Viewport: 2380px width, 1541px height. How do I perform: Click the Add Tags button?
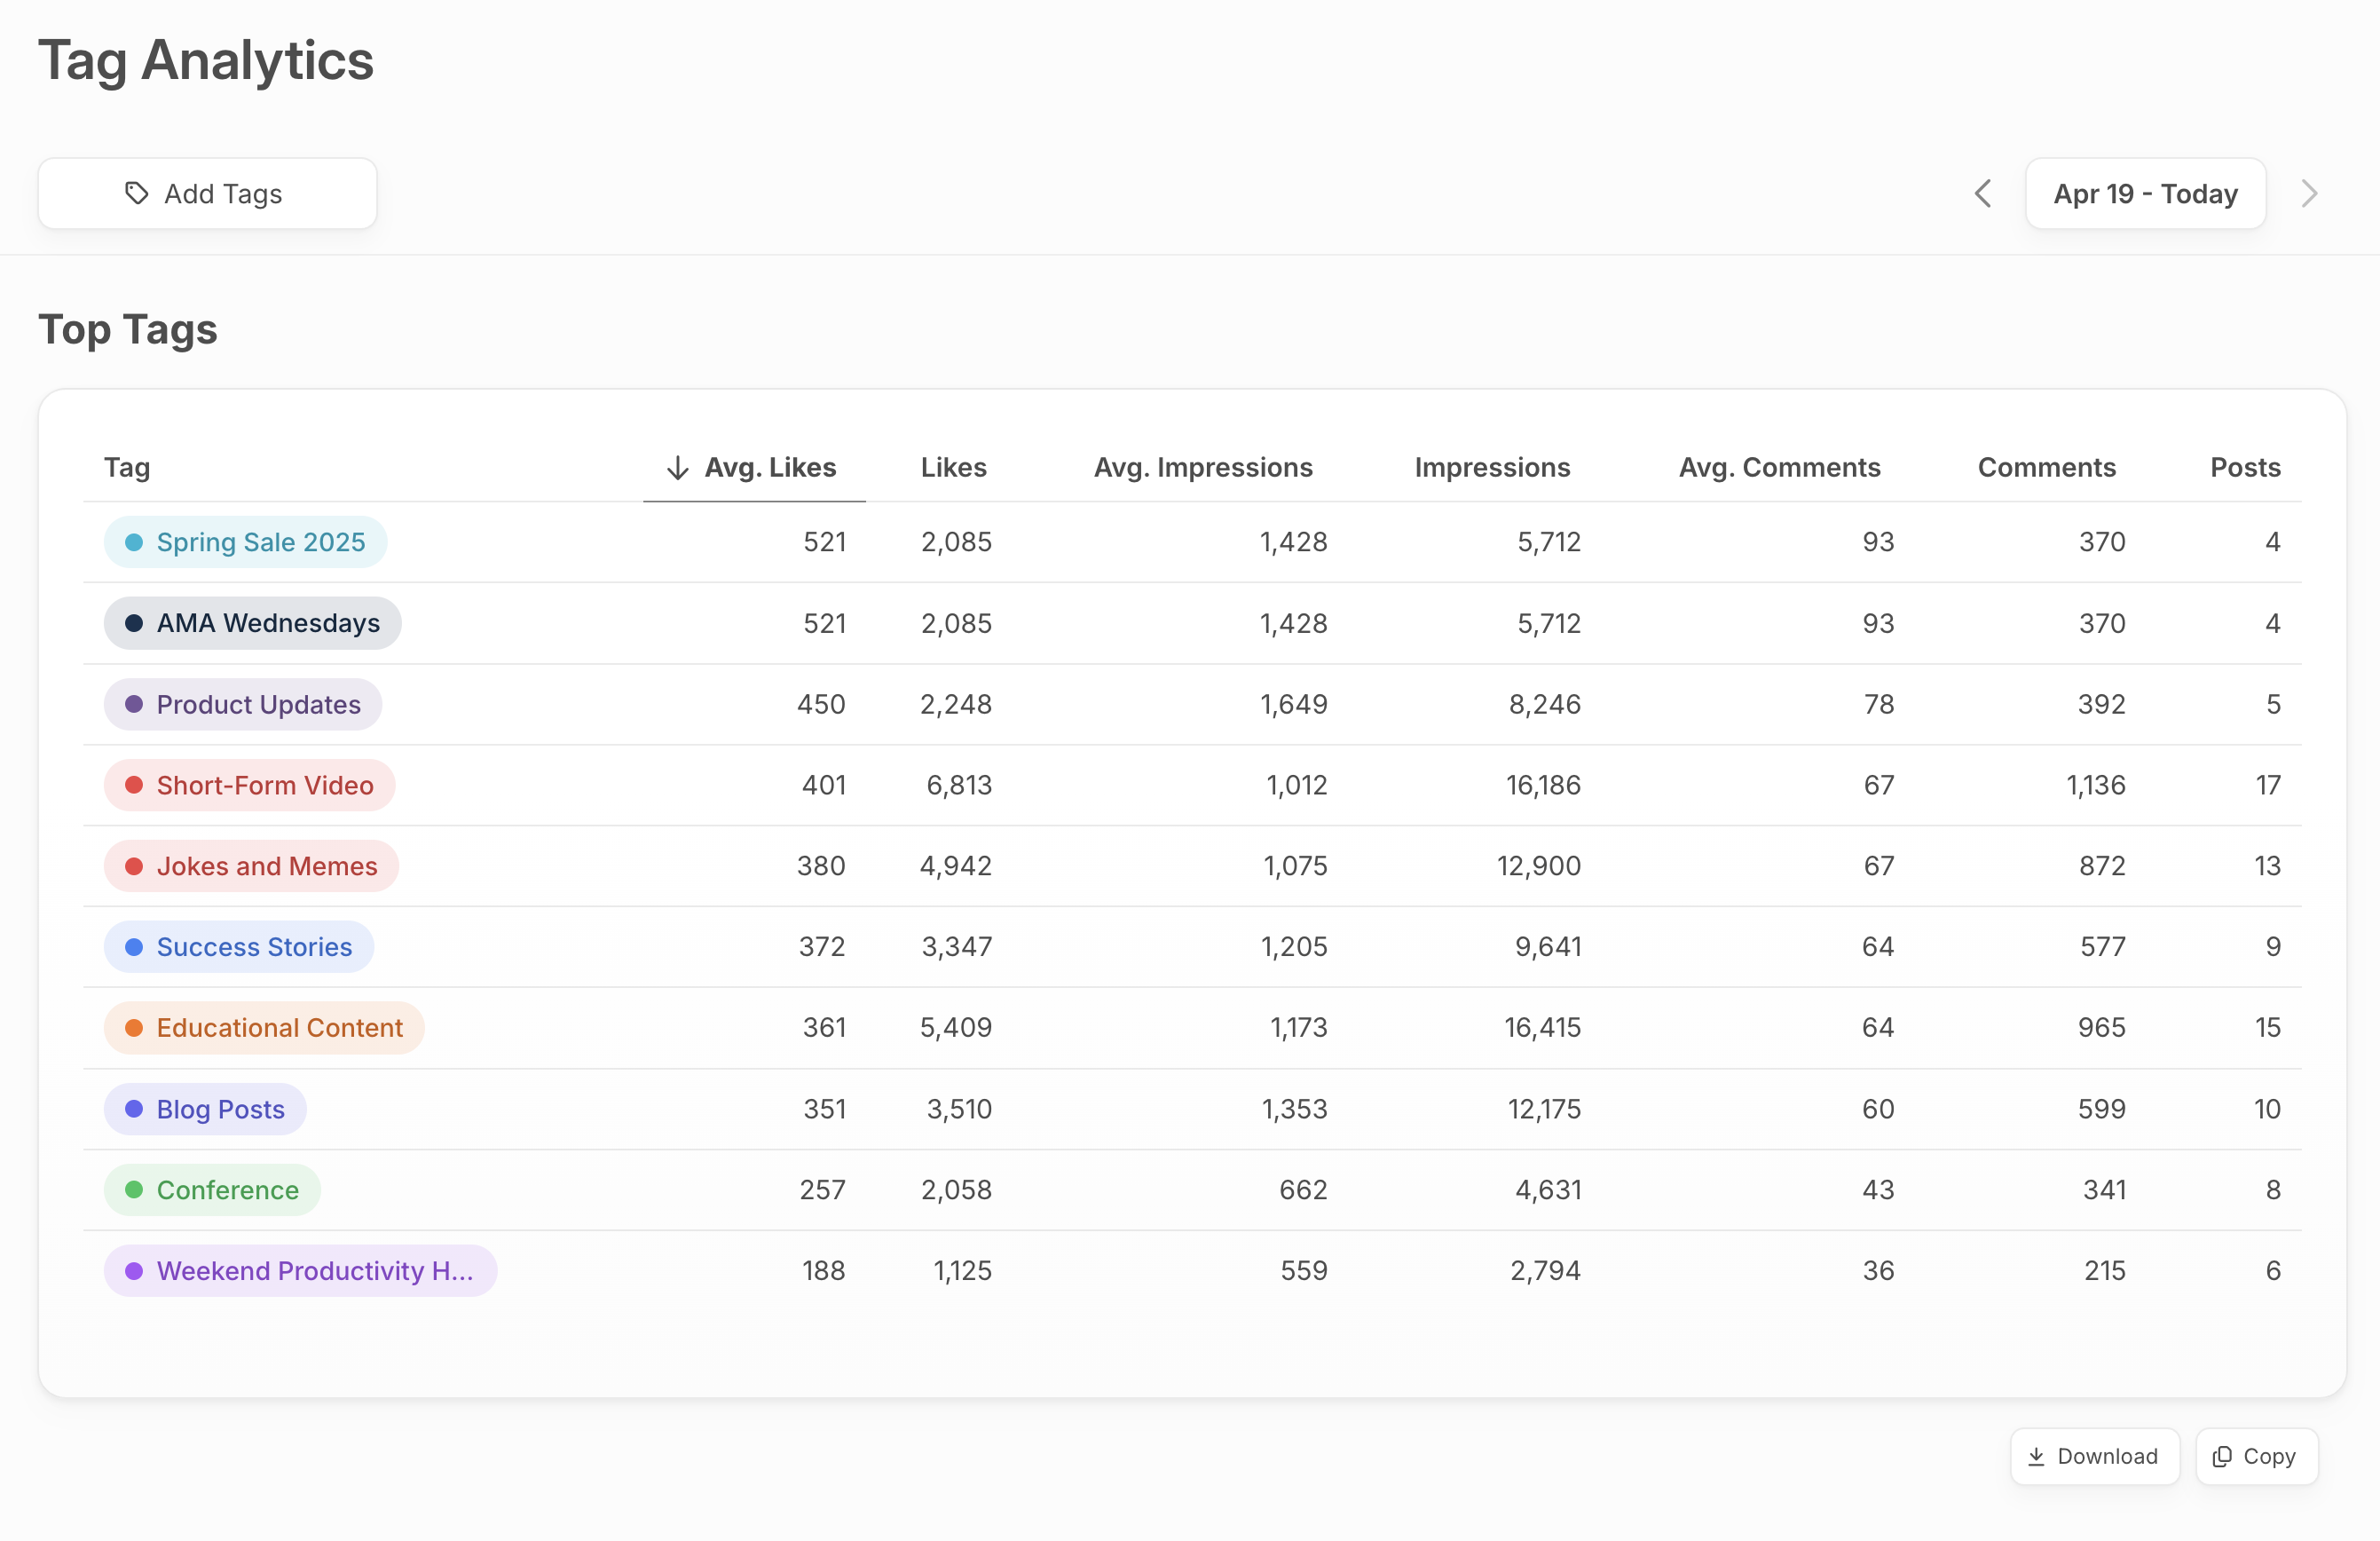(207, 193)
